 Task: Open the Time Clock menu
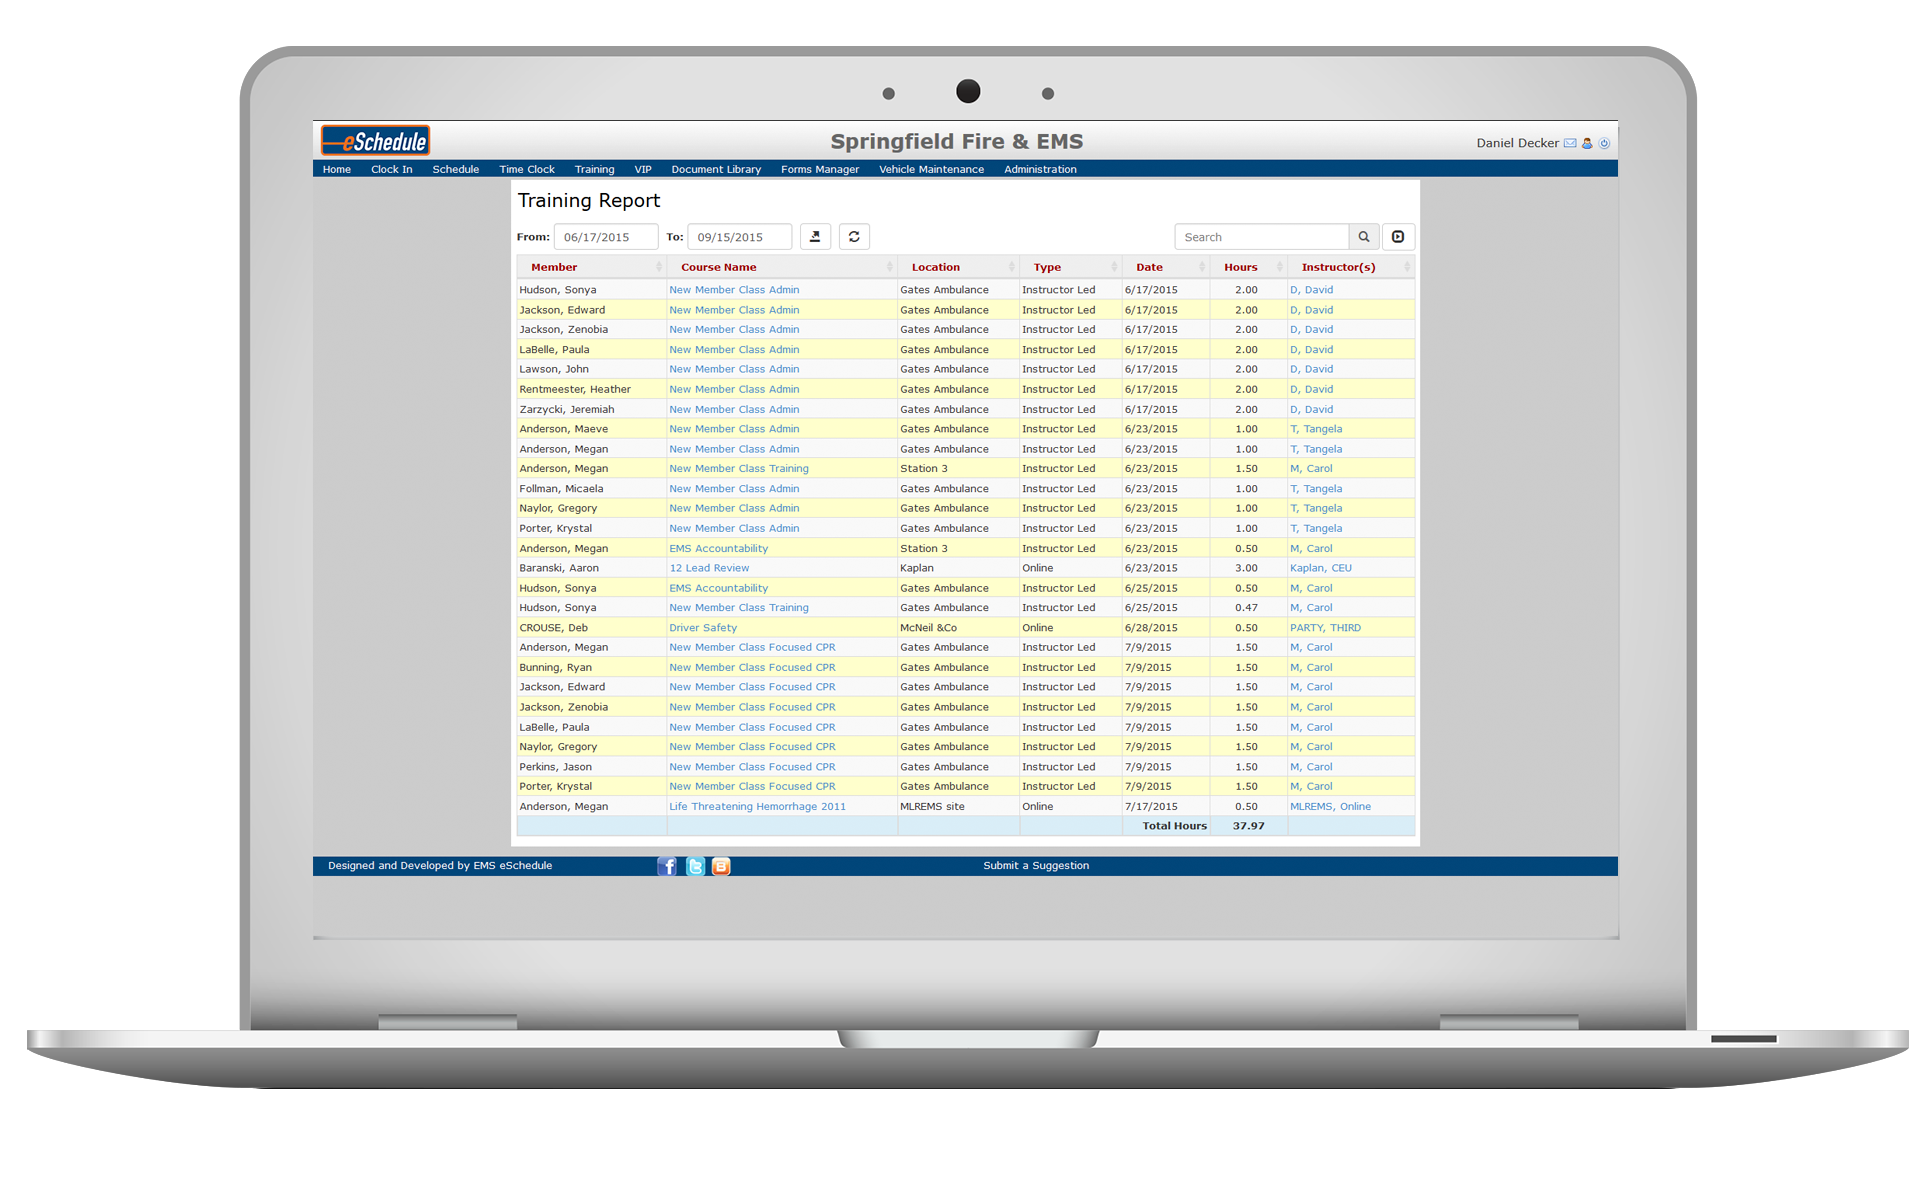coord(527,169)
